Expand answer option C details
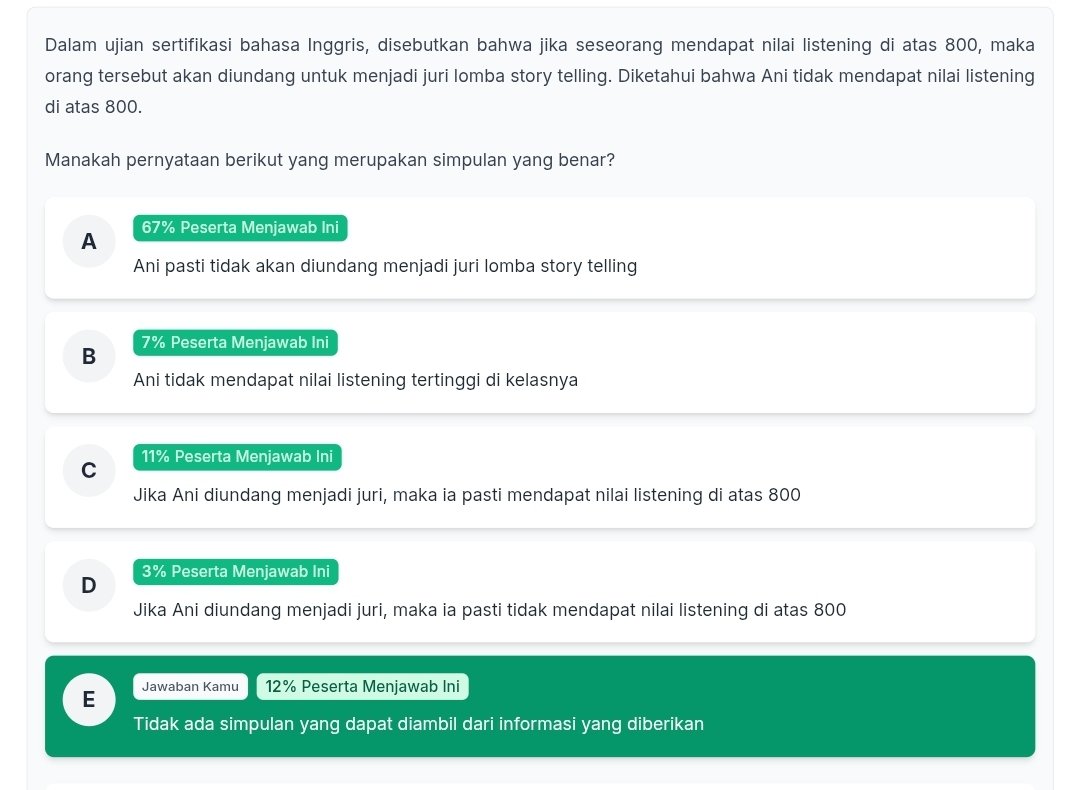Screen dimensions: 1080x790 [540, 476]
